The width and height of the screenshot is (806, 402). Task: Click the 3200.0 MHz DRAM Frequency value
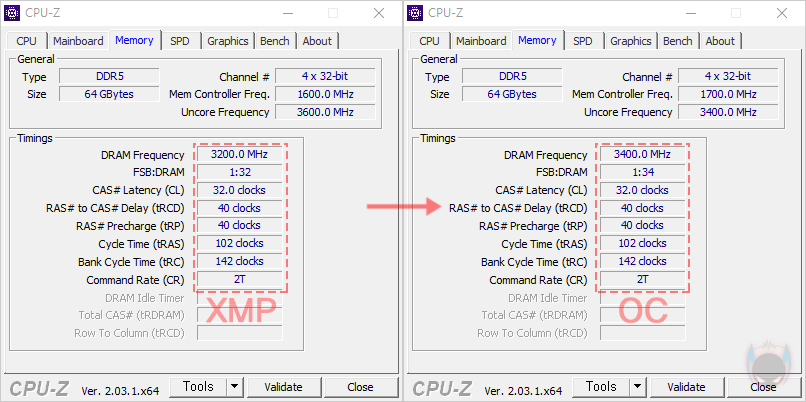coord(240,154)
